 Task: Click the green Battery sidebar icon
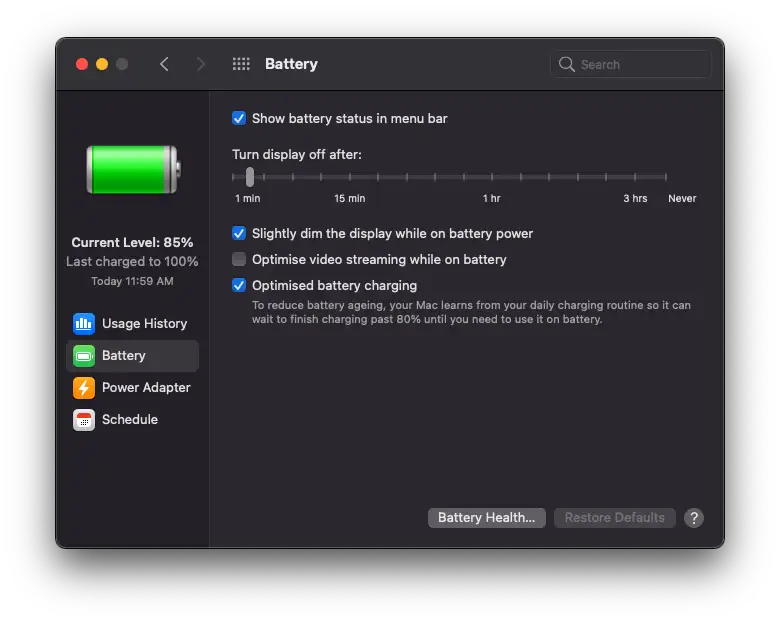[x=84, y=356]
